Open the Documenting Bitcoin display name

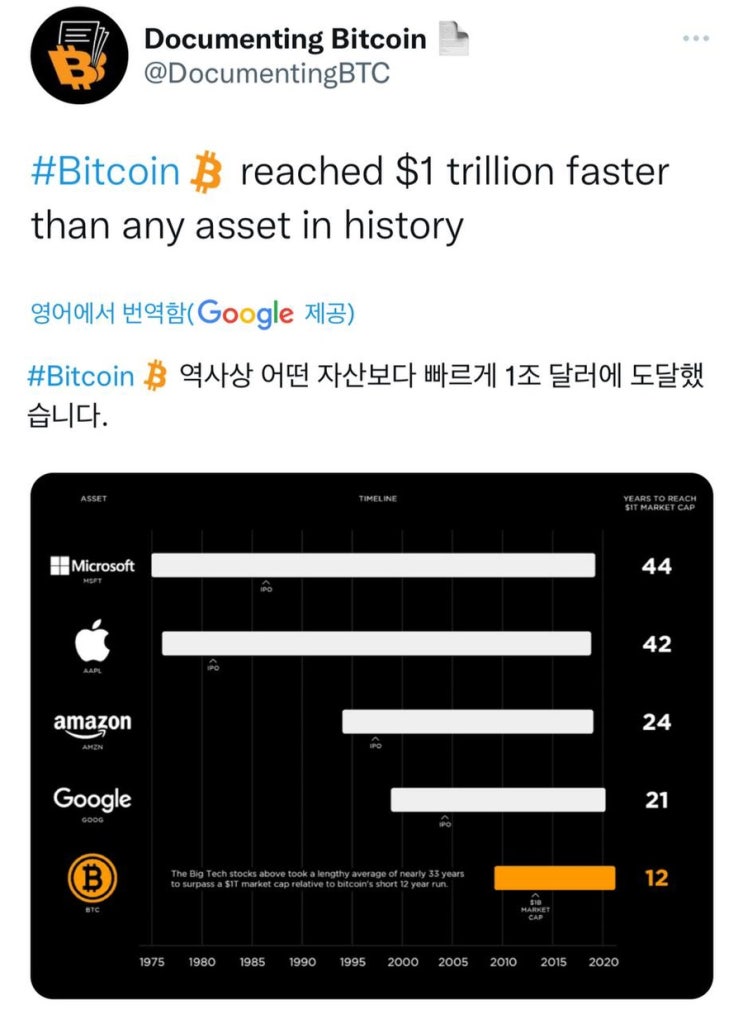tap(285, 40)
